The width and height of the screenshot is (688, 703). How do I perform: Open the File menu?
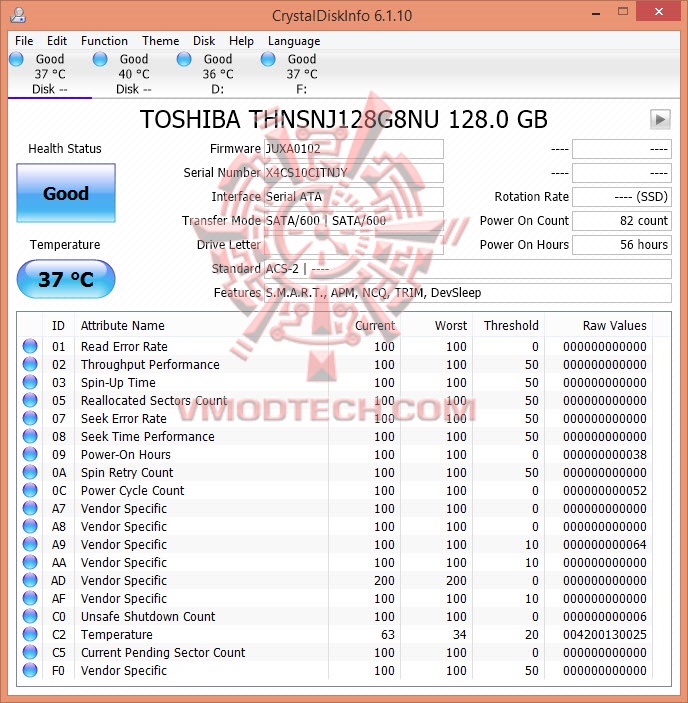click(24, 41)
